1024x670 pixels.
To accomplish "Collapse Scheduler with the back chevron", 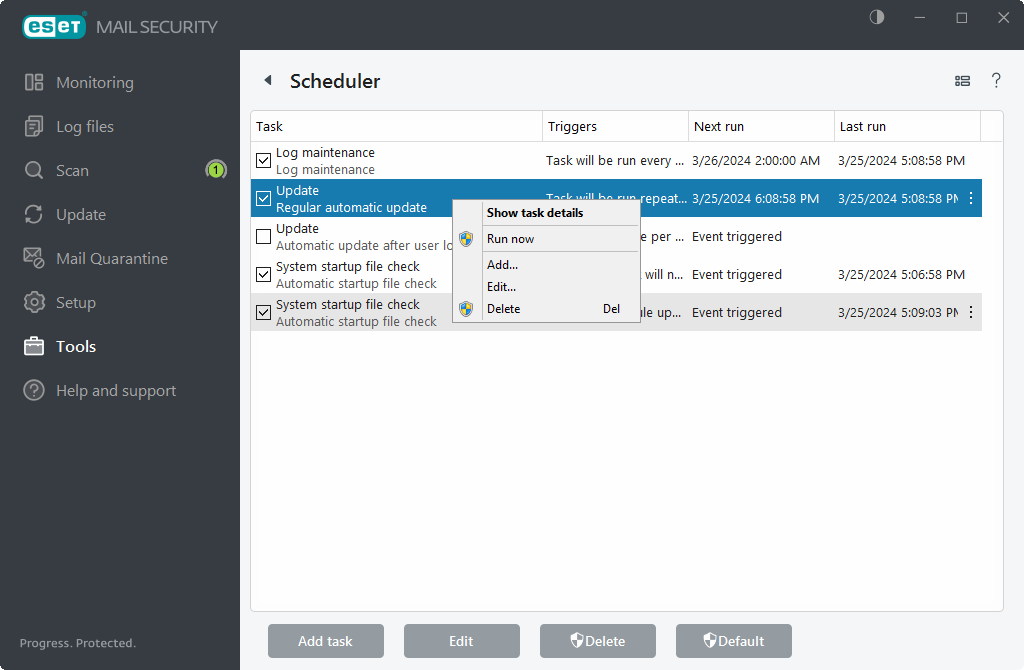I will coord(267,80).
